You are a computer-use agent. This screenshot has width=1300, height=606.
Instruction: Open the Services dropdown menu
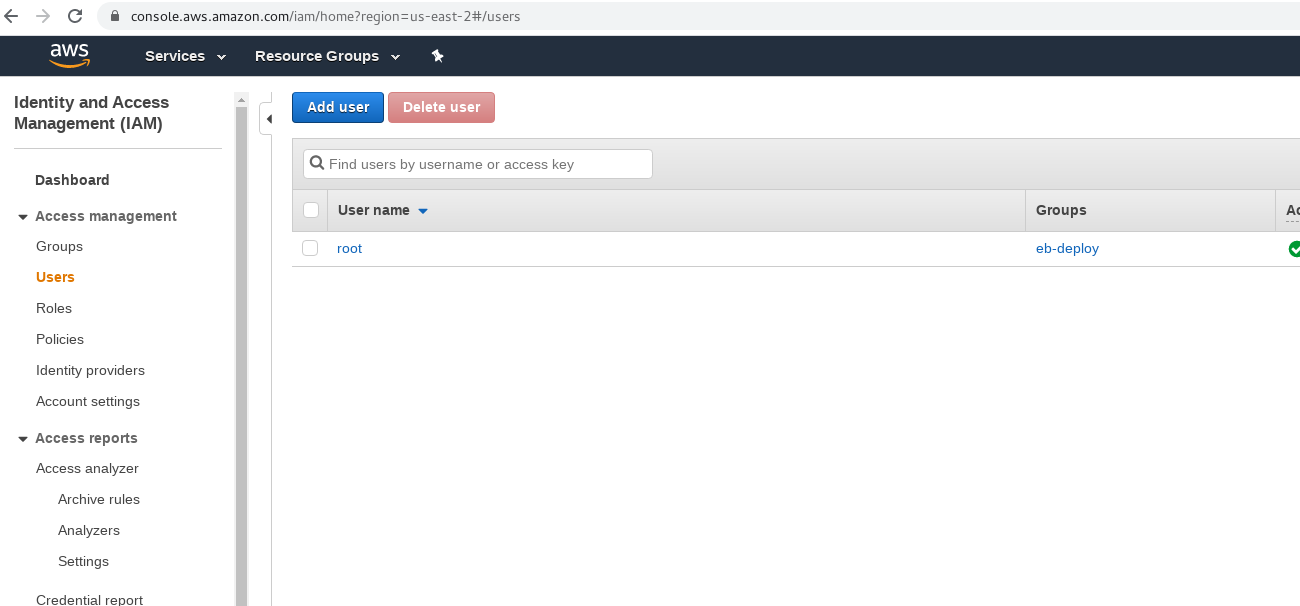coord(185,56)
